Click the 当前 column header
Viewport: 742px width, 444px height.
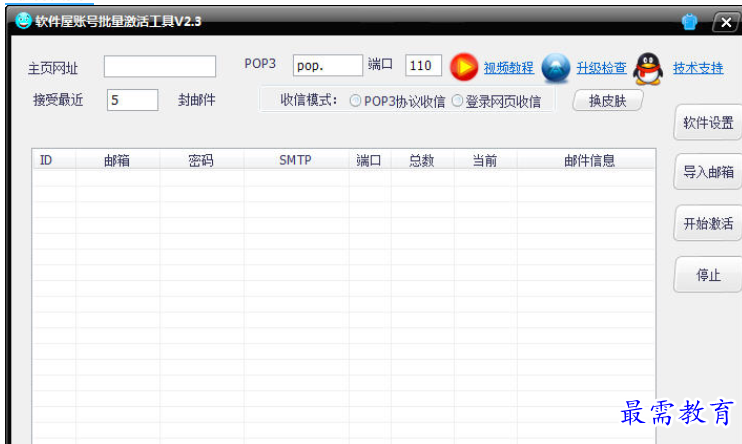[486, 160]
